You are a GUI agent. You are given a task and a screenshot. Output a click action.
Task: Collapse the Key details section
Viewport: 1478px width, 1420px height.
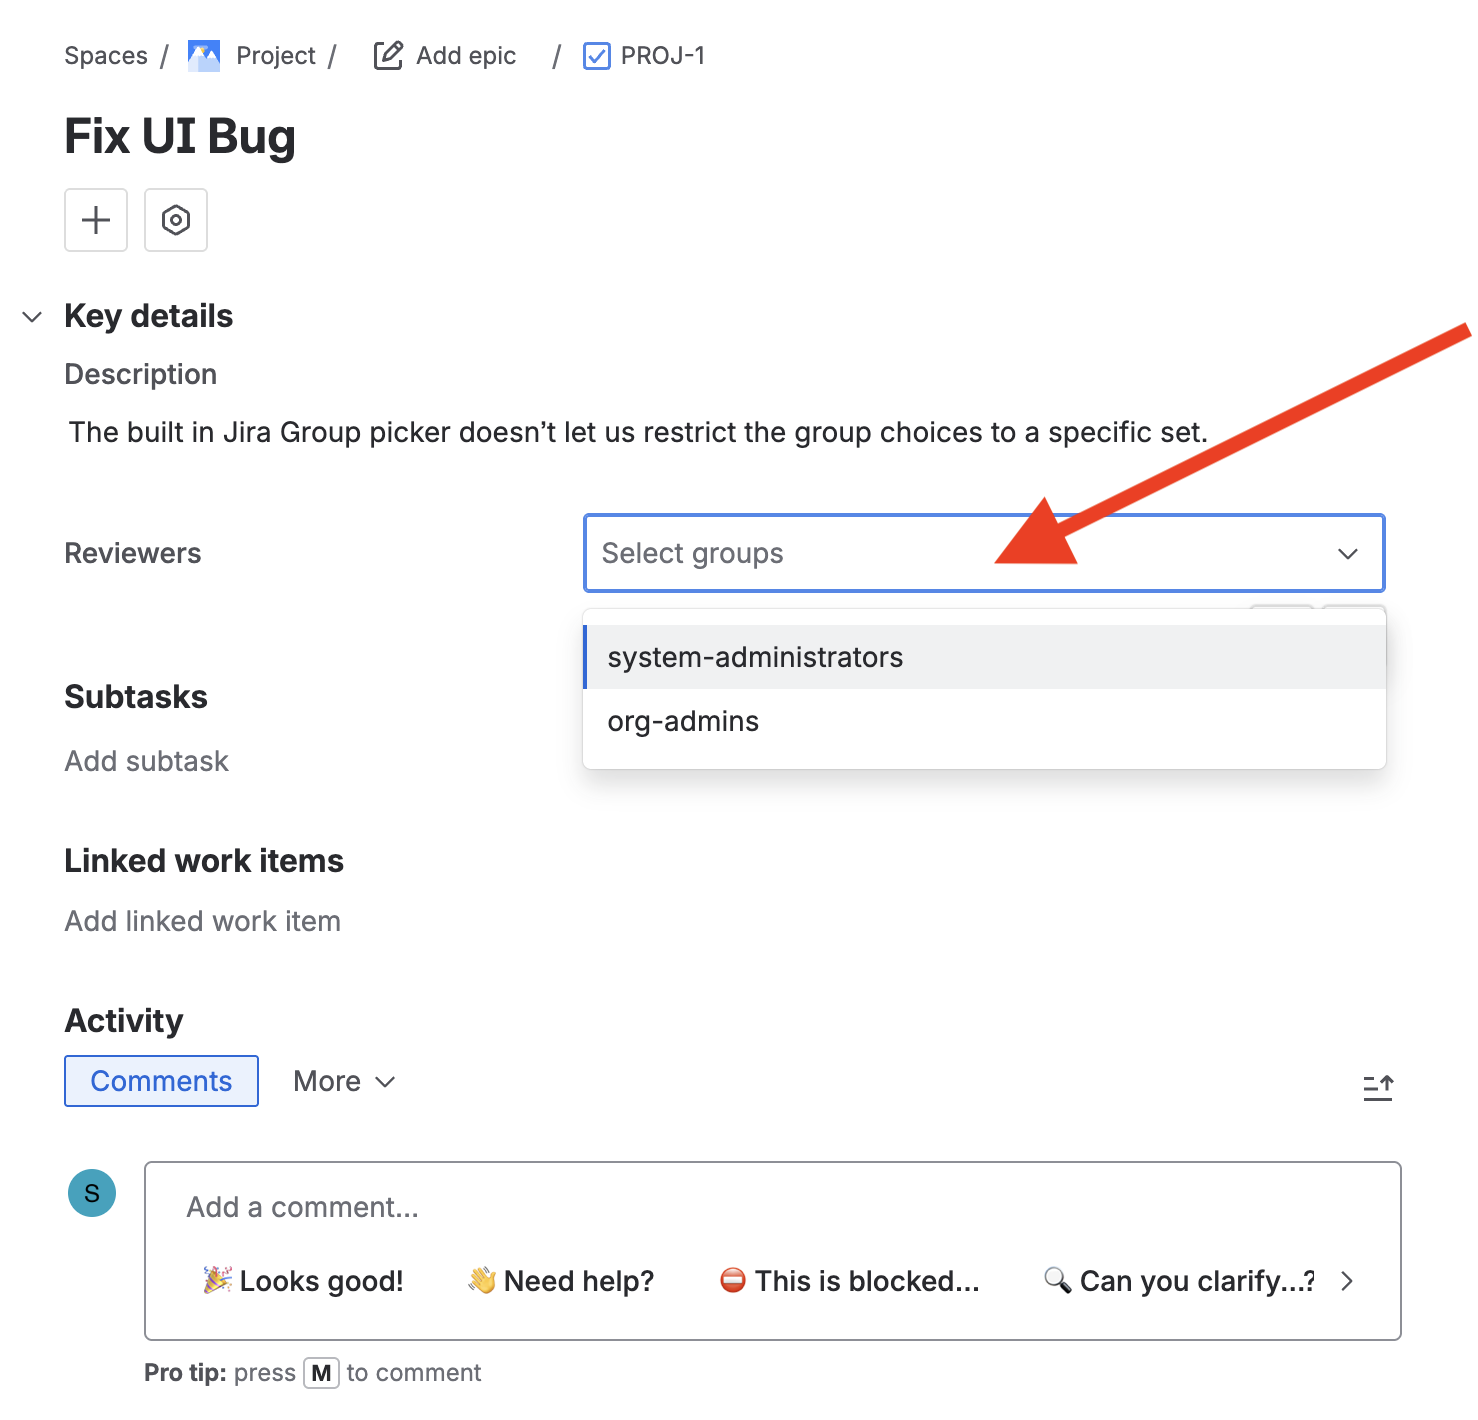(33, 316)
